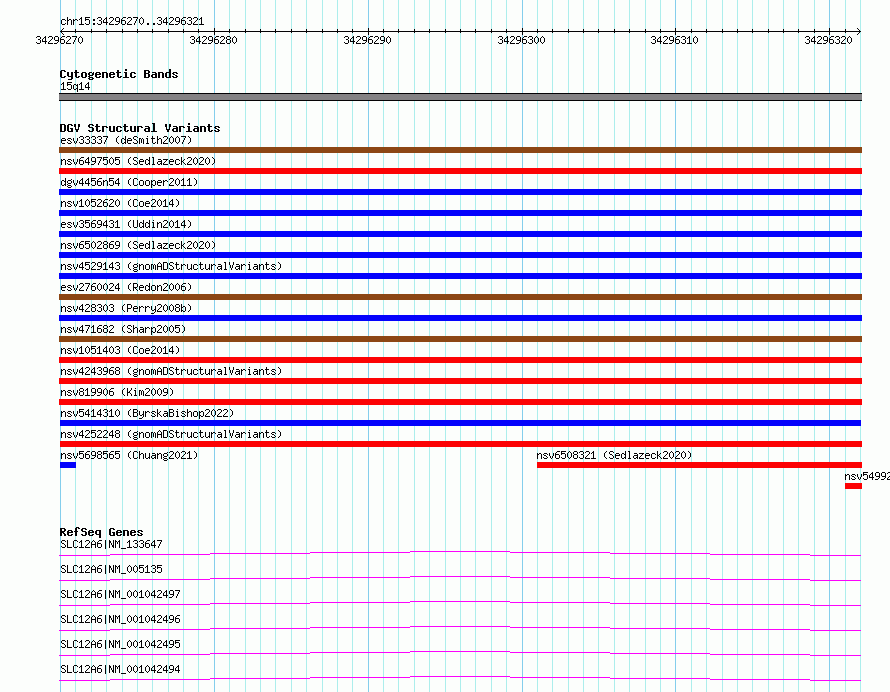This screenshot has height=692, width=890.
Task: Click the small red nsv54992 bar
Action: (853, 486)
